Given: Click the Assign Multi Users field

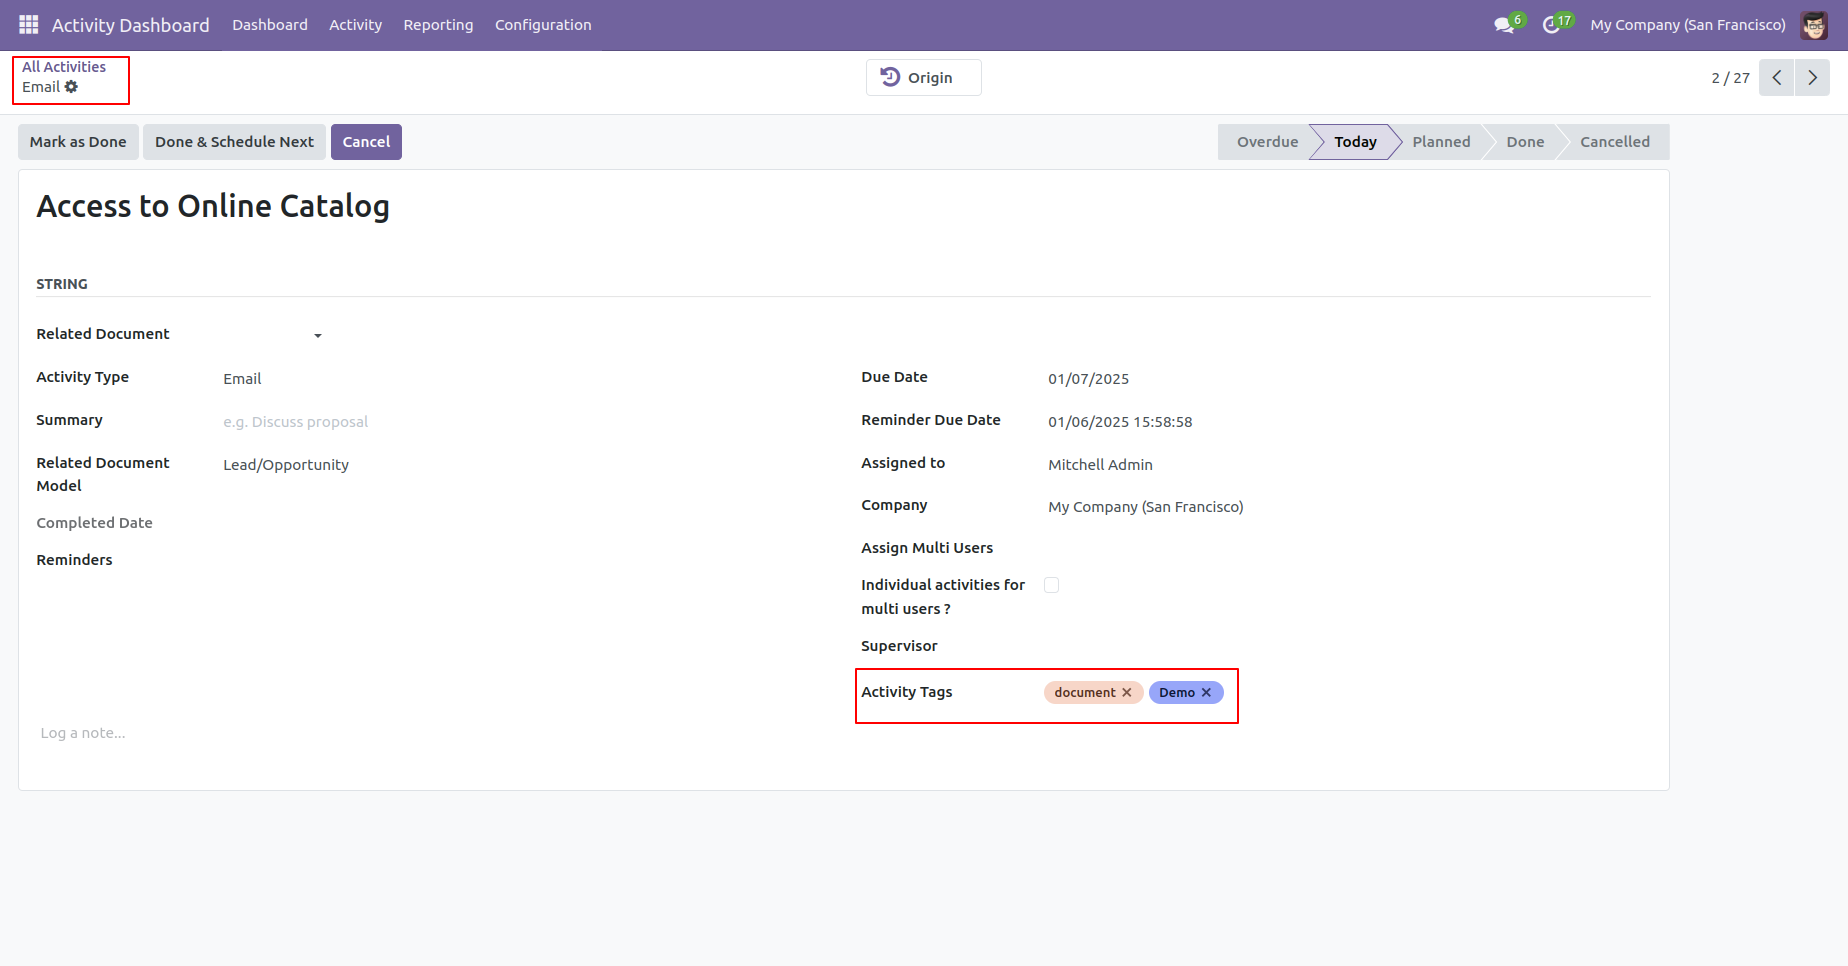Looking at the screenshot, I should [1348, 549].
